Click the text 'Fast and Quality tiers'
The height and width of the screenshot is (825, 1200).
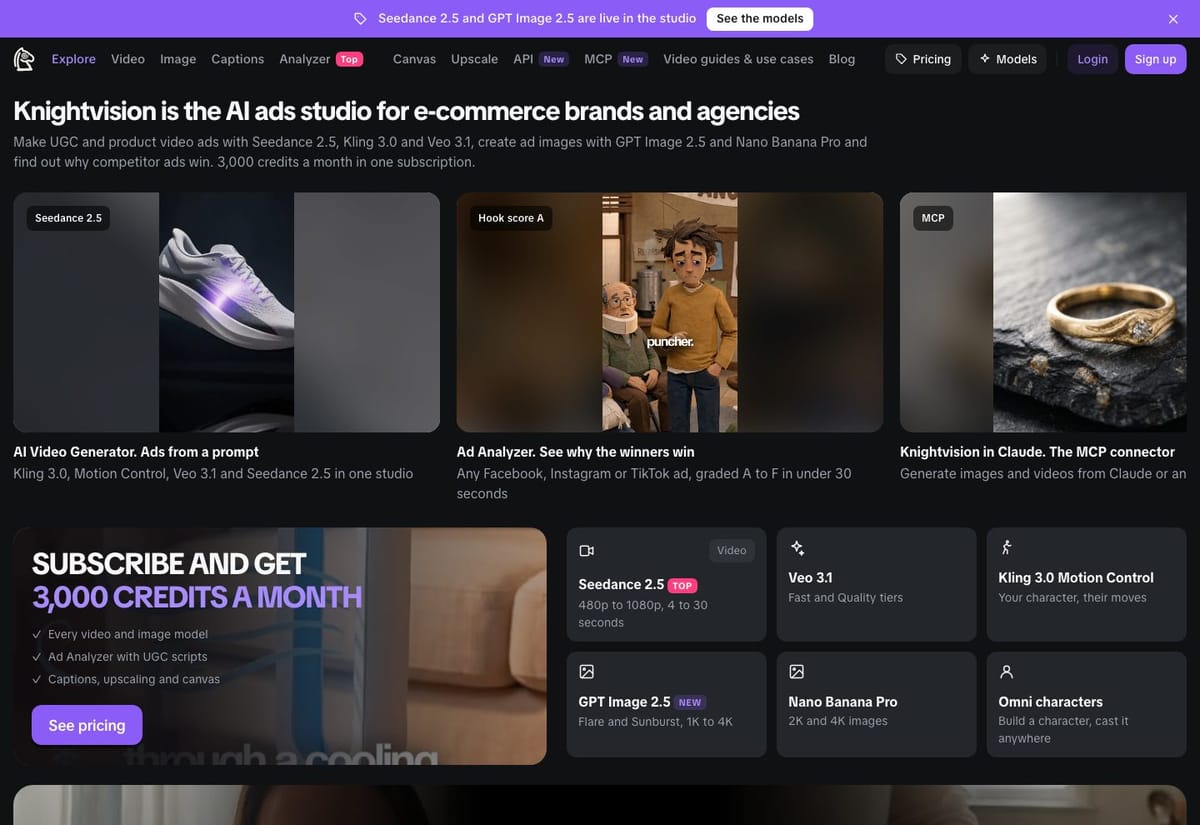click(x=845, y=598)
